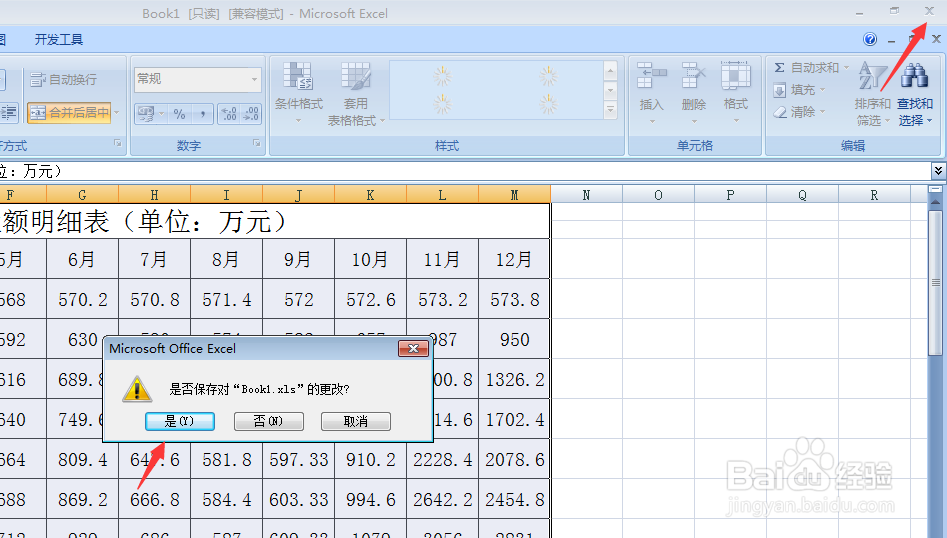This screenshot has width=947, height=538.
Task: Select column R header
Action: 874,195
